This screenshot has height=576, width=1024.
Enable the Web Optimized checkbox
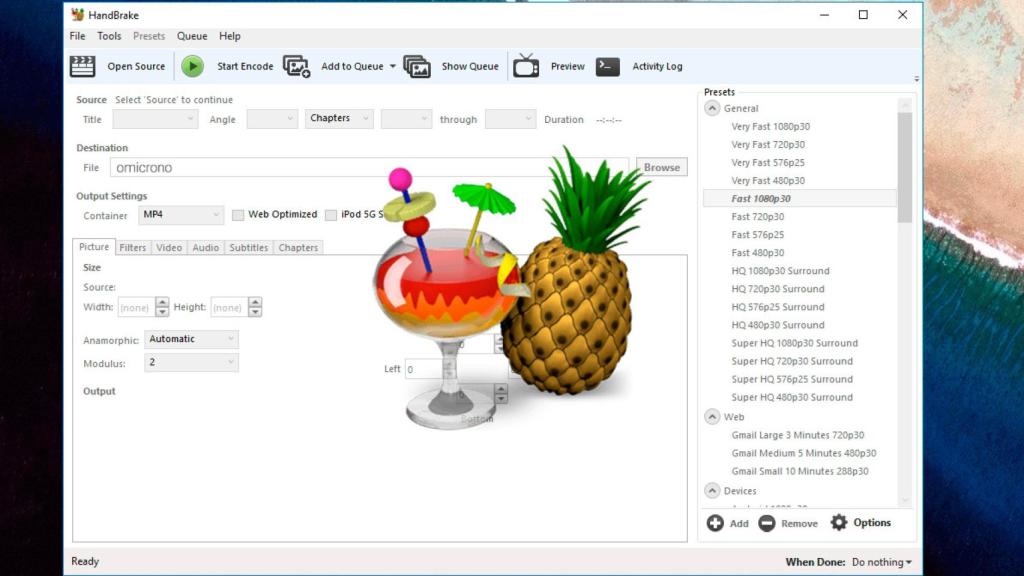238,215
